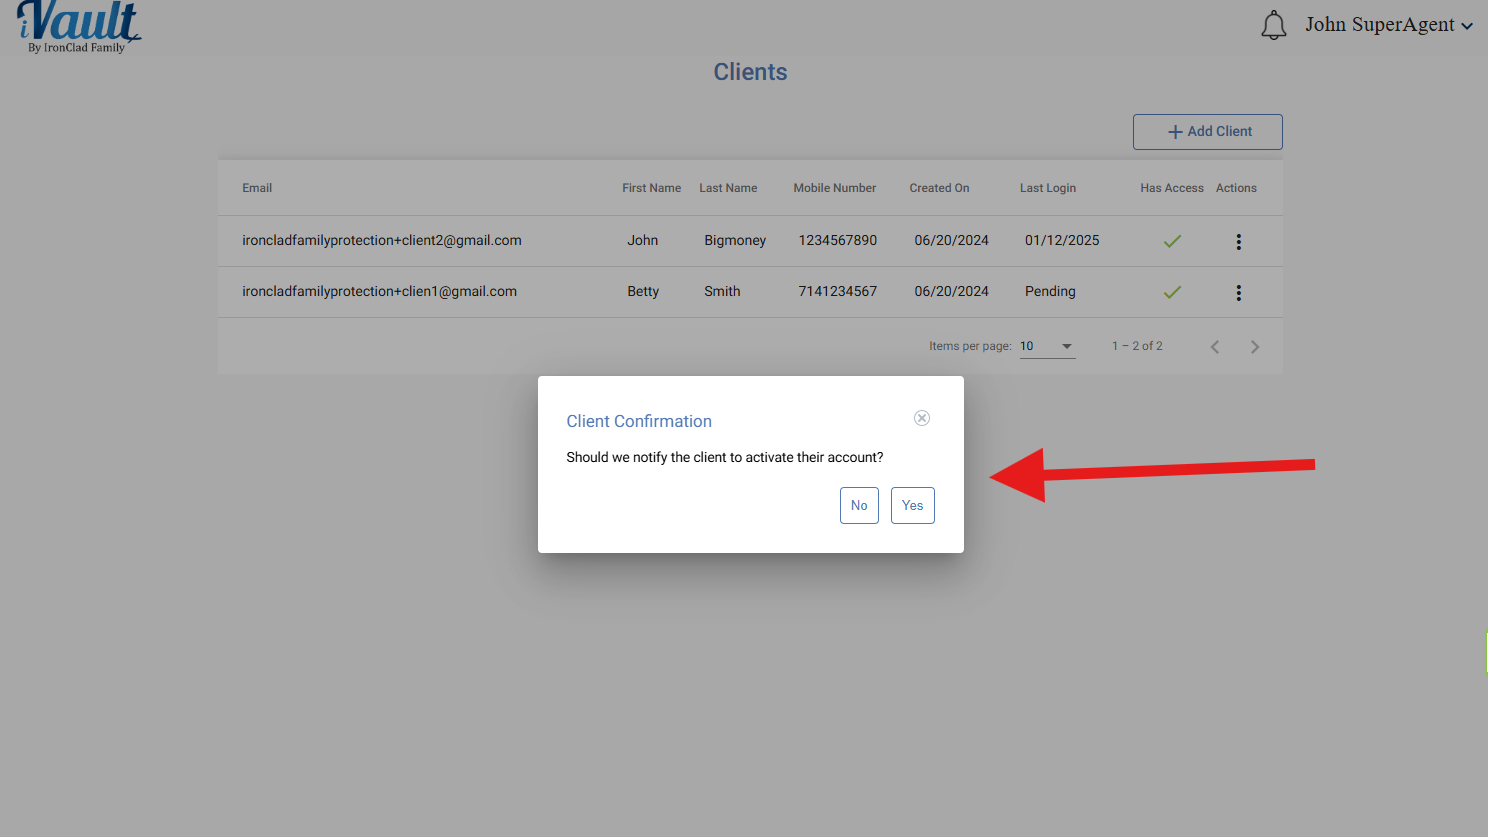Click created date in Betty Smith row

(x=951, y=291)
